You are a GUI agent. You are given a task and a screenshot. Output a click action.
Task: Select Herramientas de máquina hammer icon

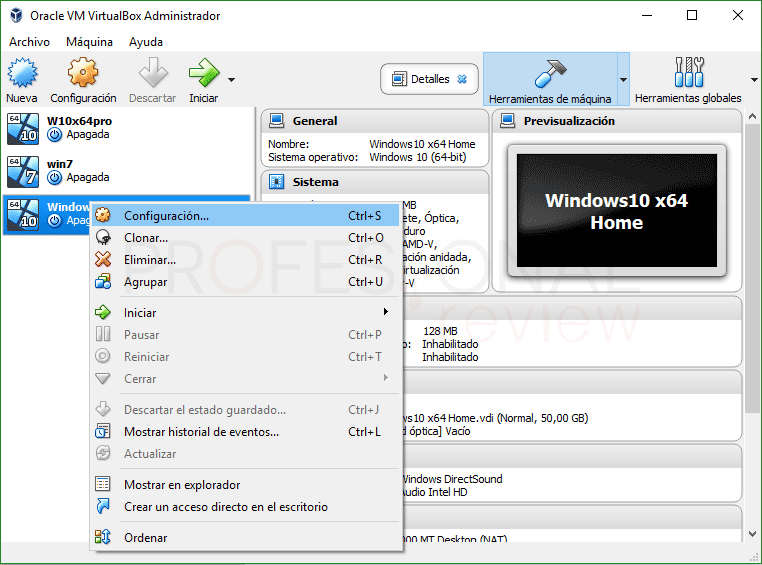click(550, 73)
